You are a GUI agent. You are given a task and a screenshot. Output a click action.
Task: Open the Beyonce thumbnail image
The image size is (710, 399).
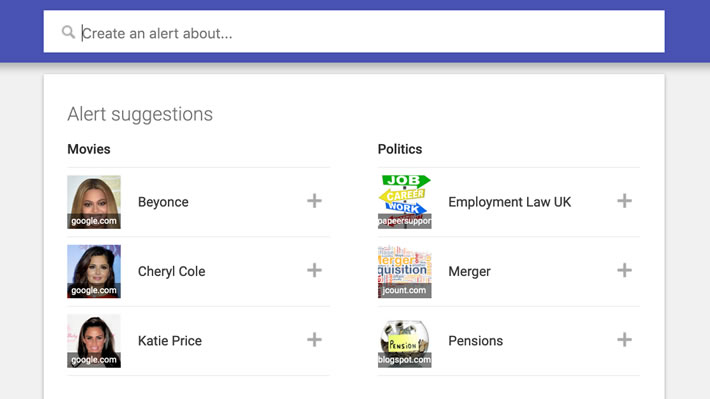[x=94, y=202]
